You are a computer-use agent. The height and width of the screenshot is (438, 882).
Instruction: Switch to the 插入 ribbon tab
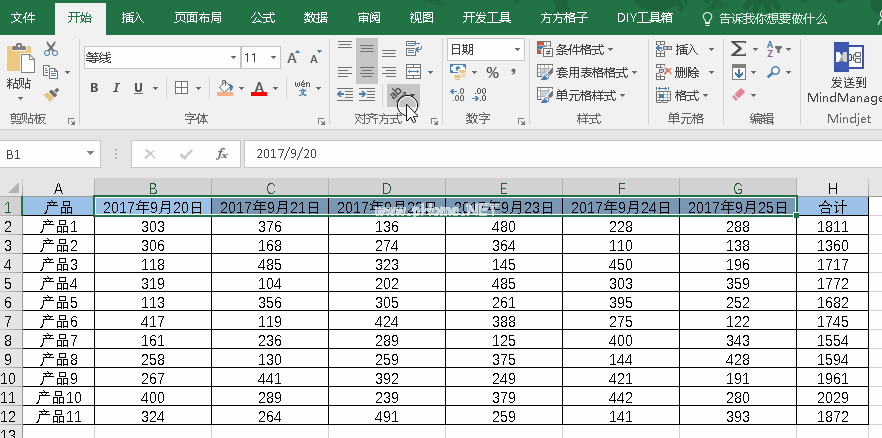pos(132,18)
